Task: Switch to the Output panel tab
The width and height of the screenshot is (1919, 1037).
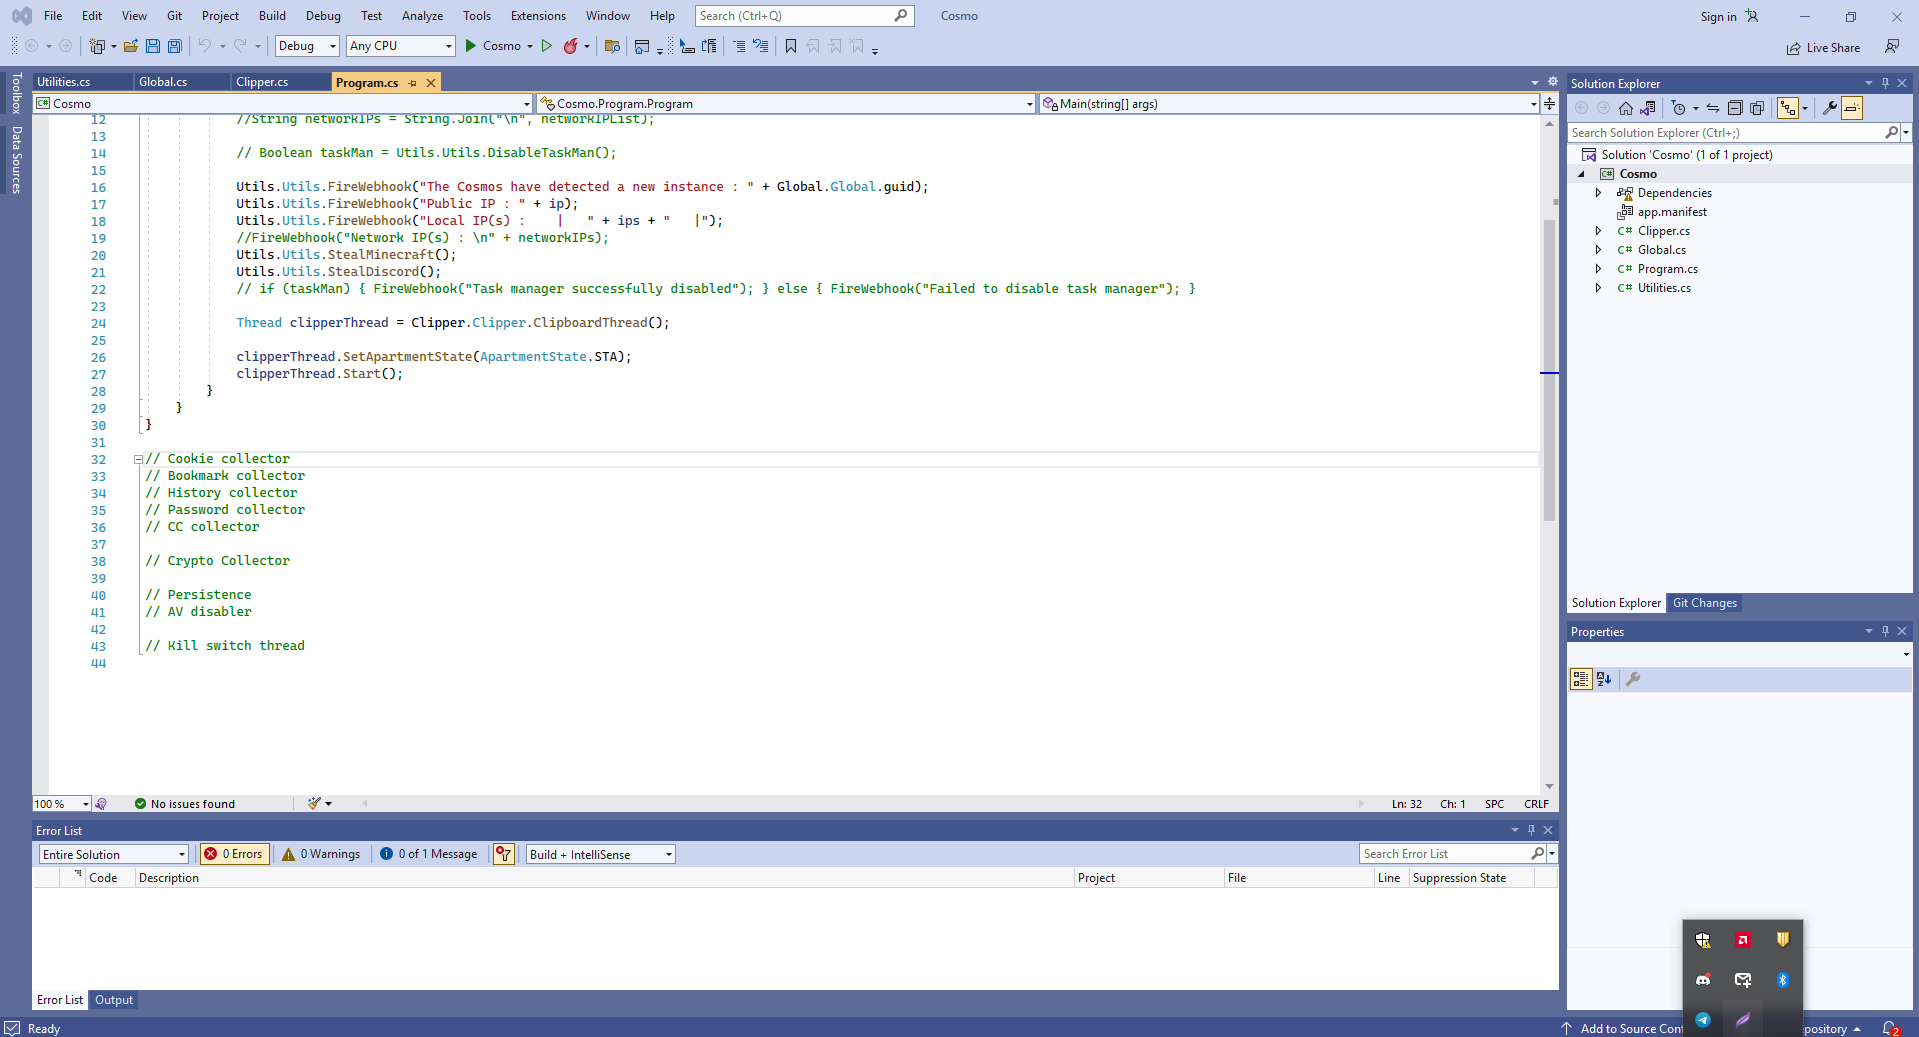Action: coord(114,1000)
